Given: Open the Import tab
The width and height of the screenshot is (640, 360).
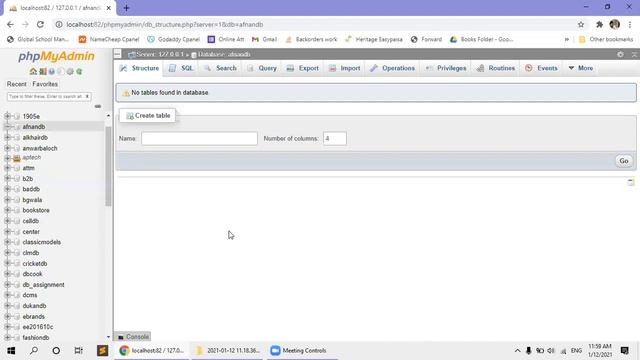Looking at the screenshot, I should point(344,68).
